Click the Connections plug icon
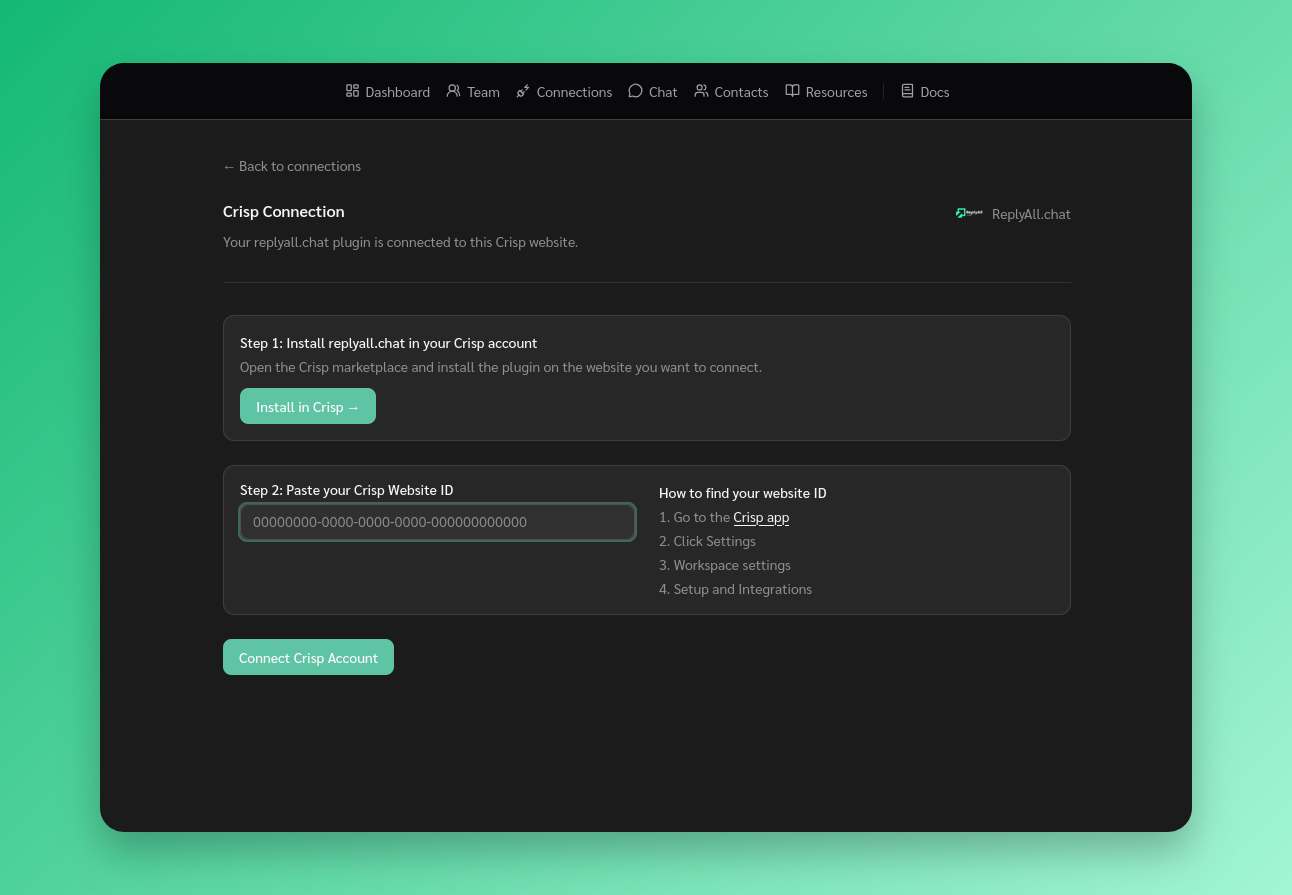Viewport: 1292px width, 895px height. click(x=523, y=90)
